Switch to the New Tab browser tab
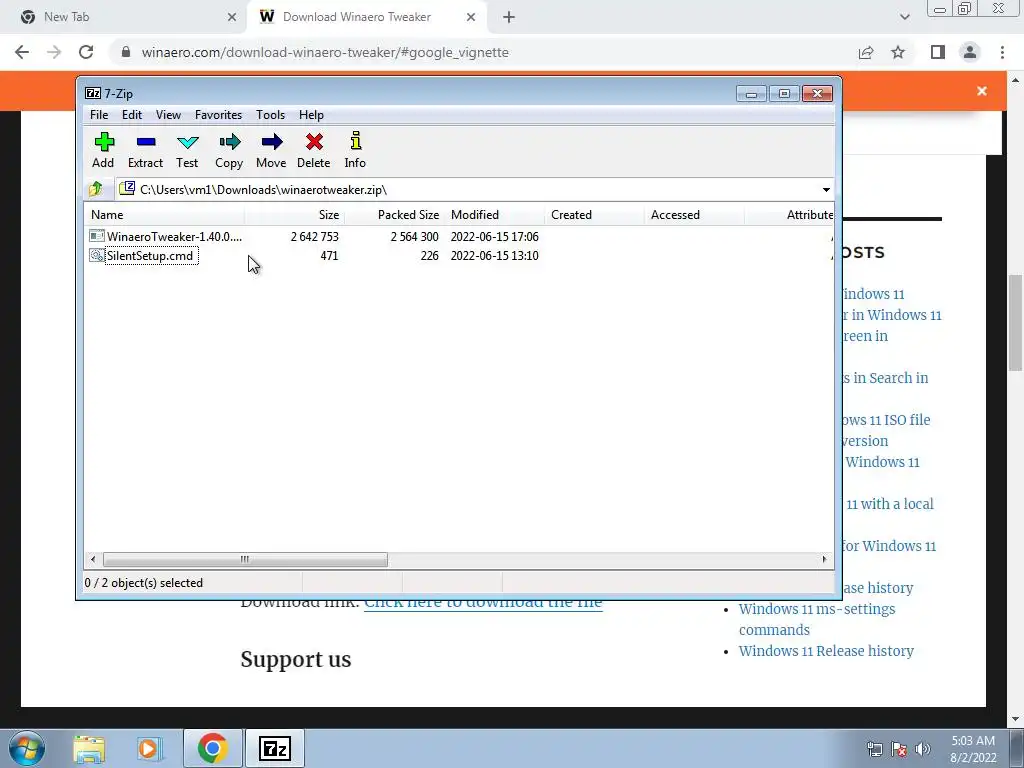Image resolution: width=1024 pixels, height=768 pixels. tap(123, 17)
